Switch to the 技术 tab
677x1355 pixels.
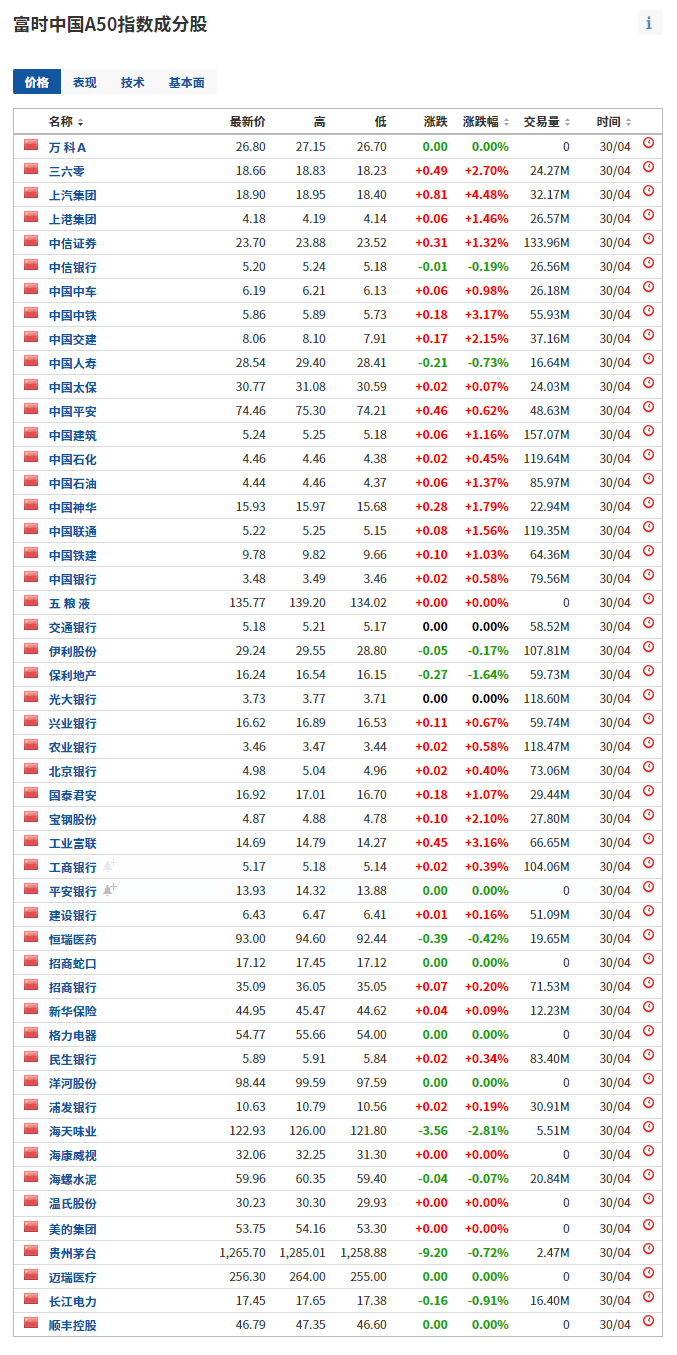133,82
